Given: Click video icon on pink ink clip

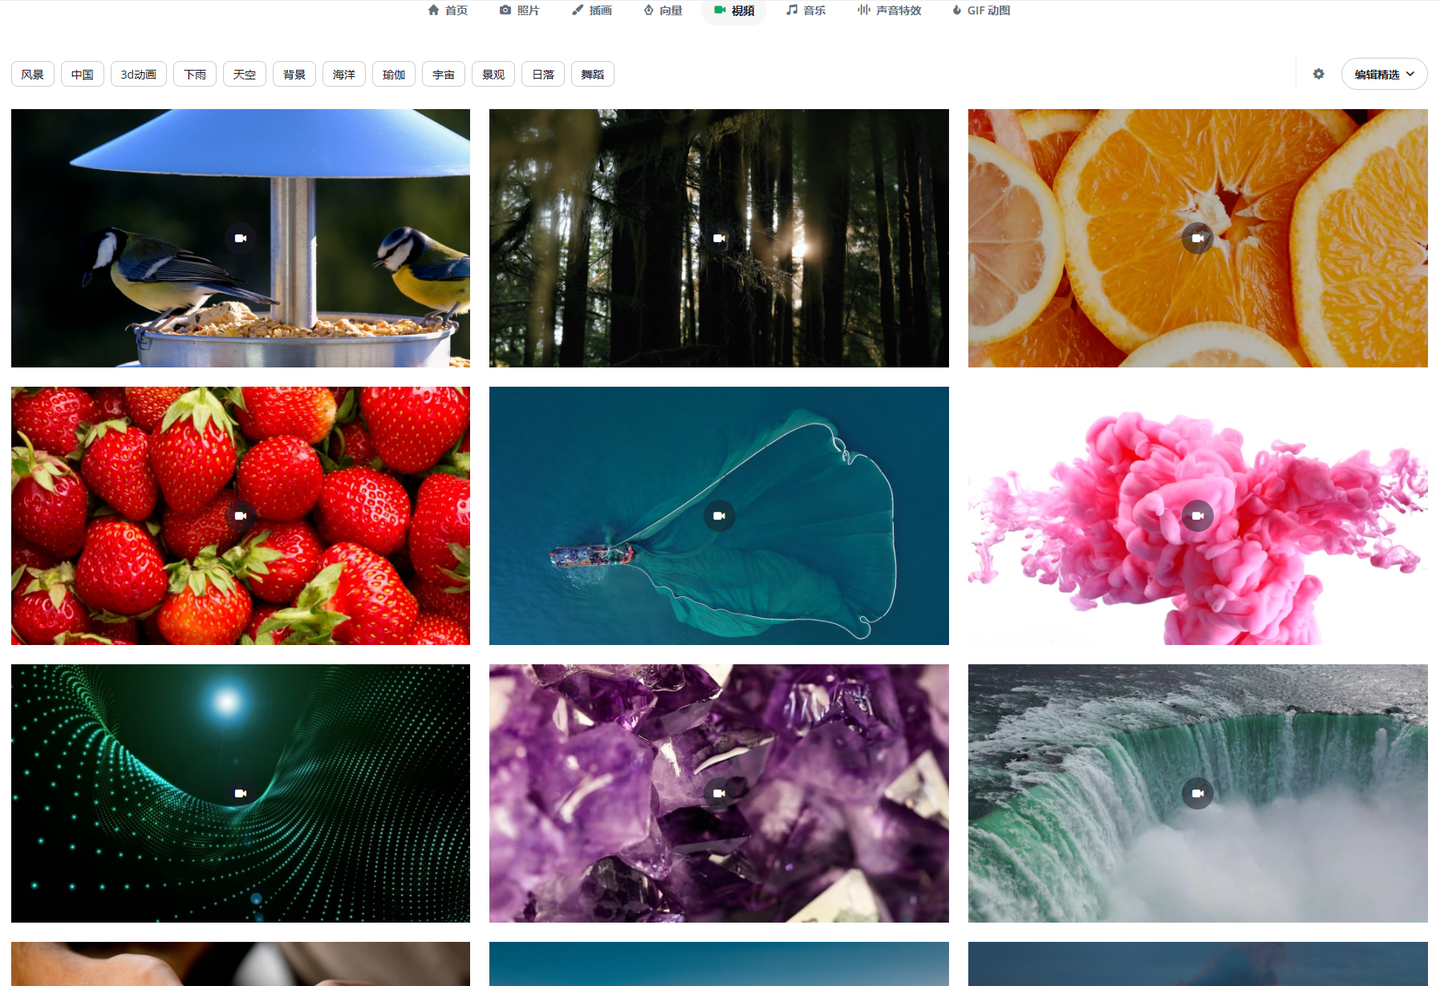Looking at the screenshot, I should [x=1197, y=516].
